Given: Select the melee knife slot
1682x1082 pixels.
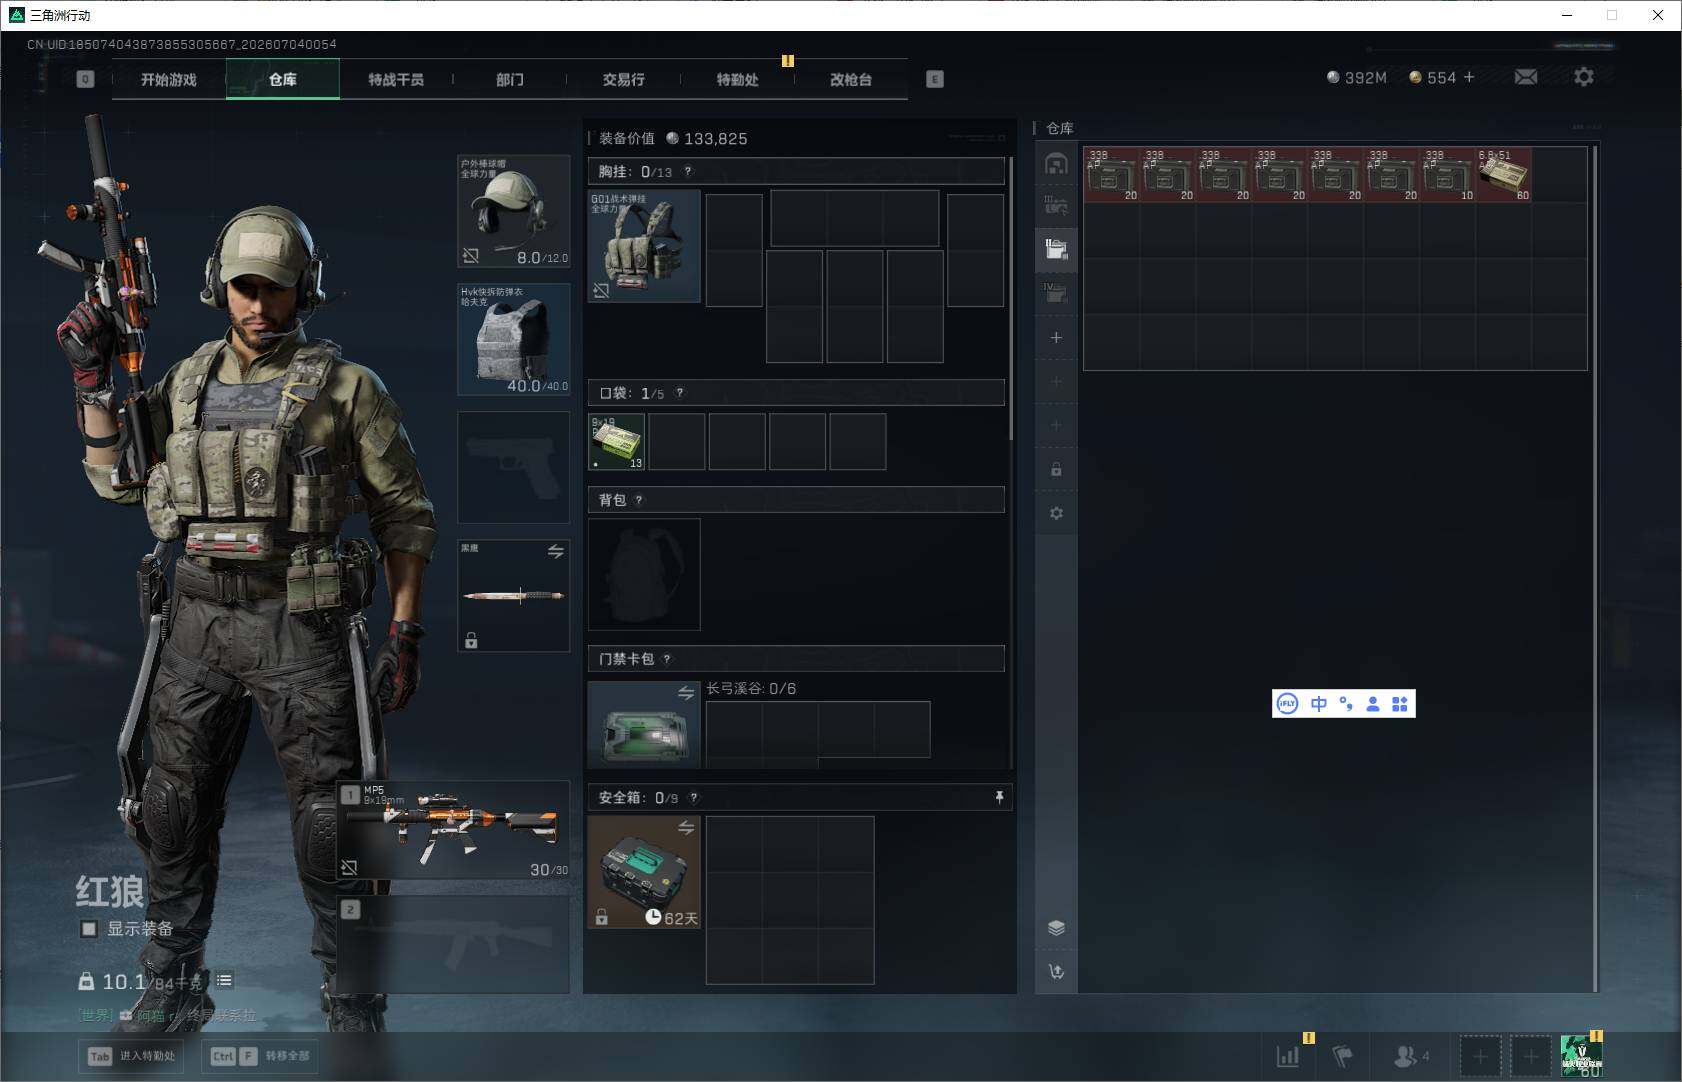Looking at the screenshot, I should (514, 596).
